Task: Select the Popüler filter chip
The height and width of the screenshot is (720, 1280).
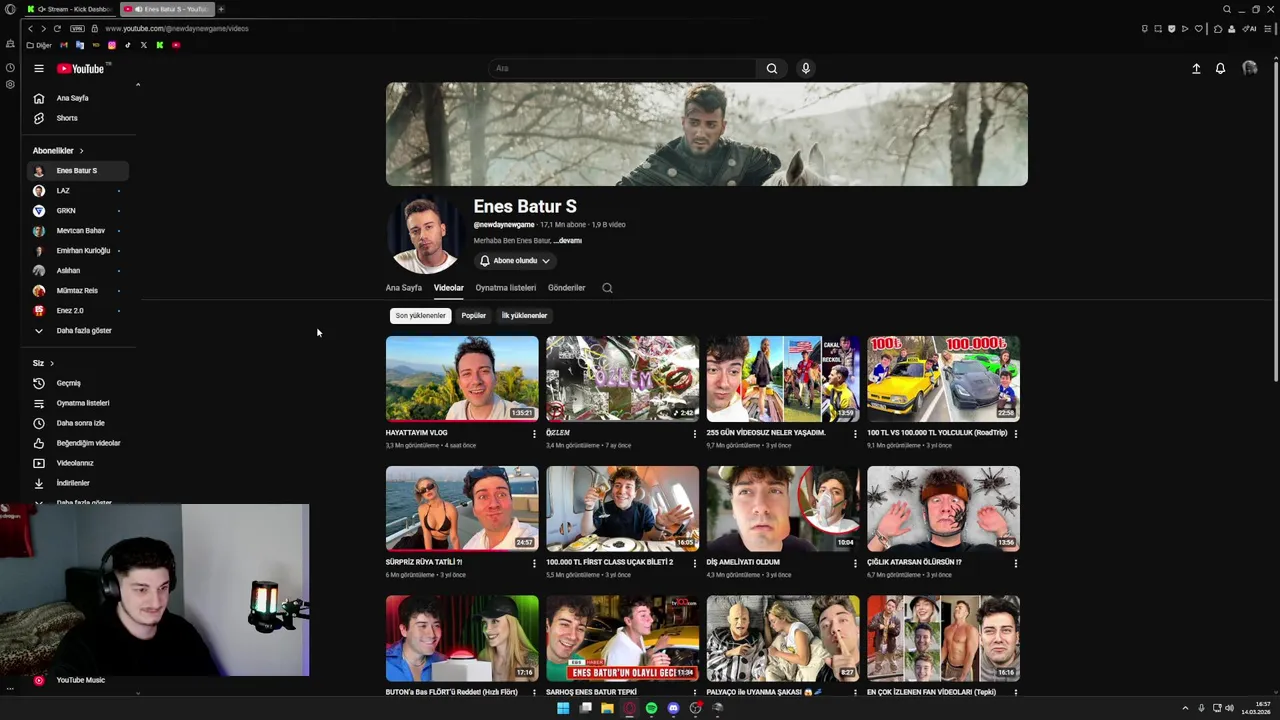Action: (x=474, y=316)
